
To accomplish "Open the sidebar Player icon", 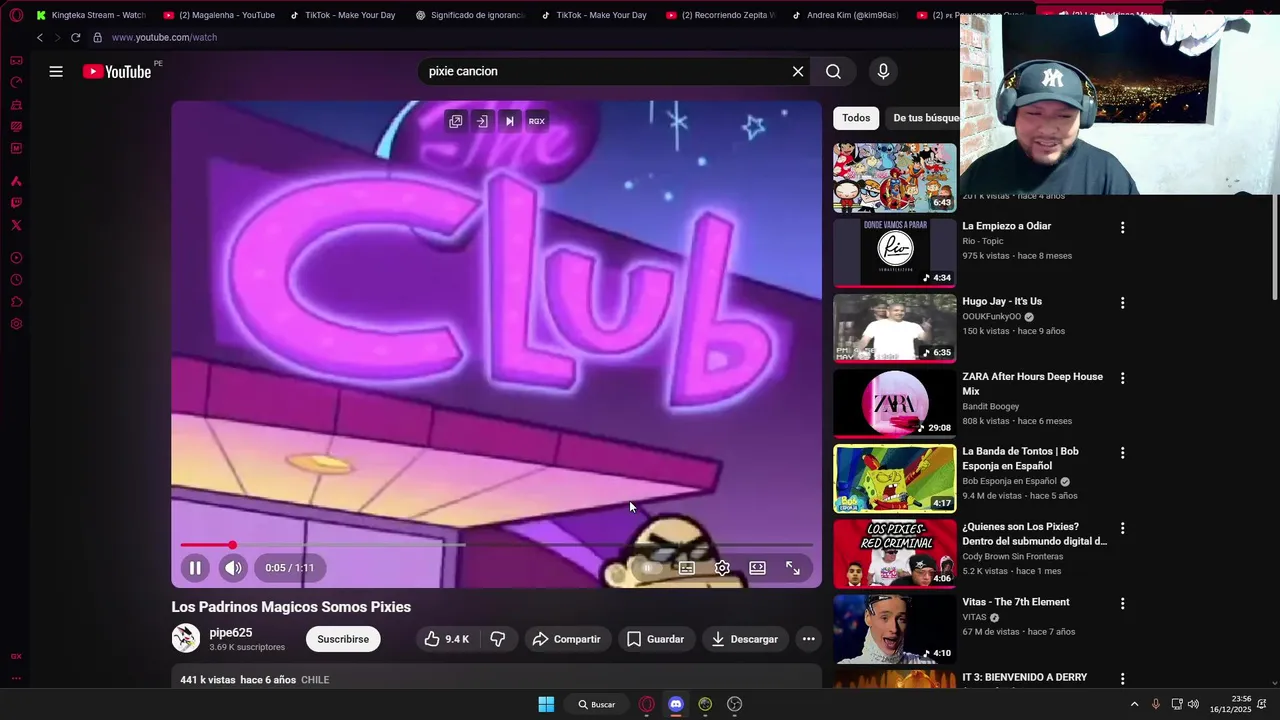I will 16,258.
